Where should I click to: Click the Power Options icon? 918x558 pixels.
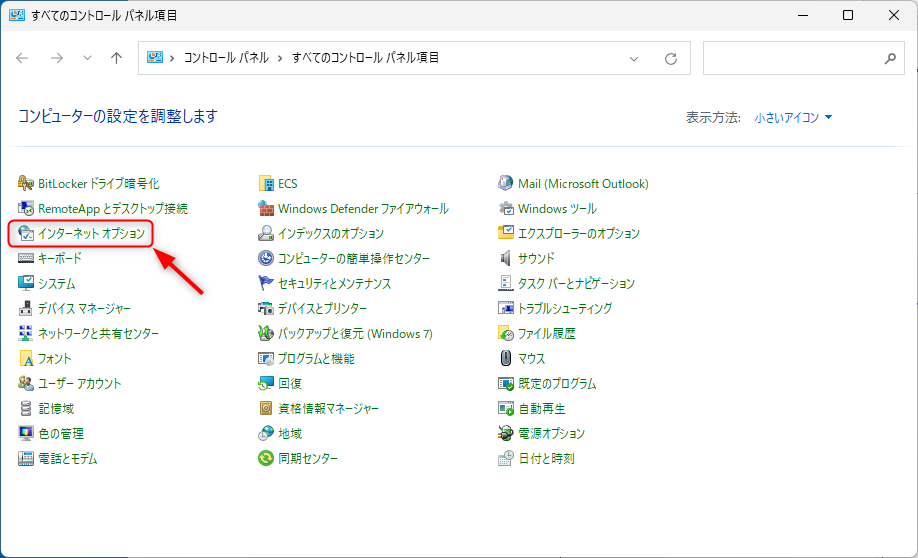click(506, 434)
